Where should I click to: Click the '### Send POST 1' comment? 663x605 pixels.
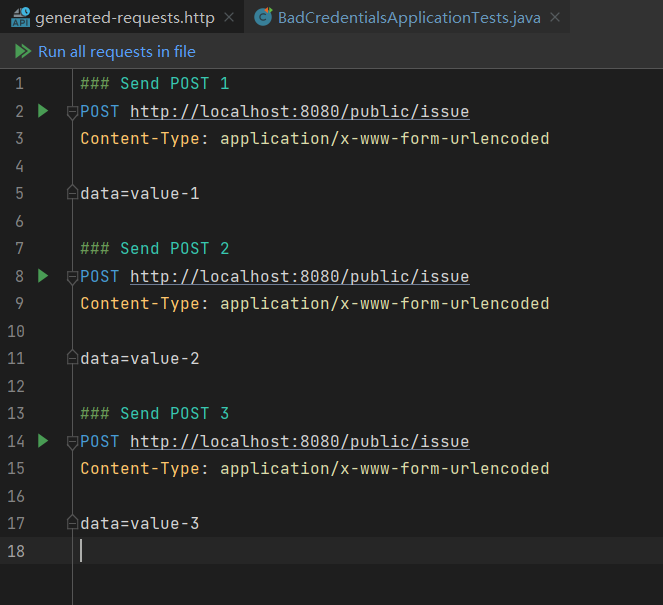coord(155,83)
